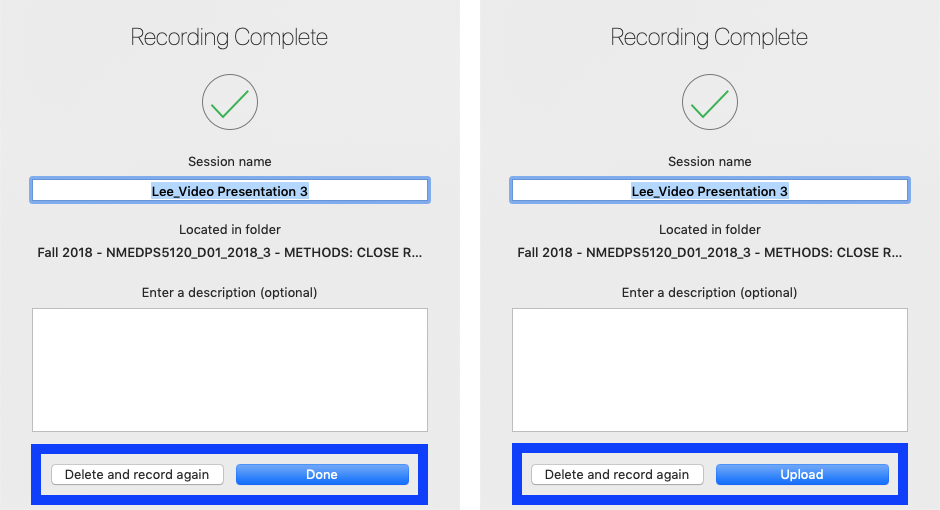This screenshot has height=510, width=940.
Task: Click the Recording Complete heading in the Done panel
Action: (x=229, y=37)
